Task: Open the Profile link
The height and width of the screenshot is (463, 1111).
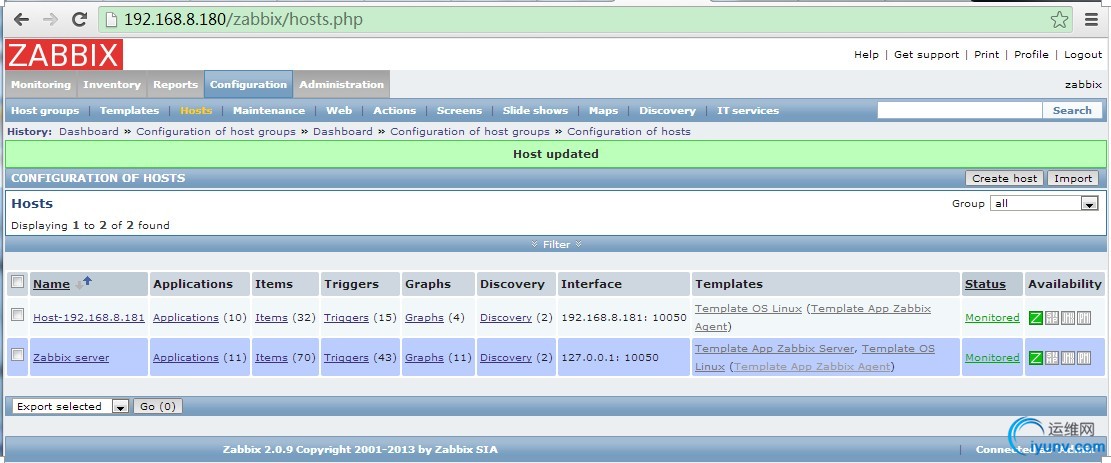Action: pos(1031,55)
